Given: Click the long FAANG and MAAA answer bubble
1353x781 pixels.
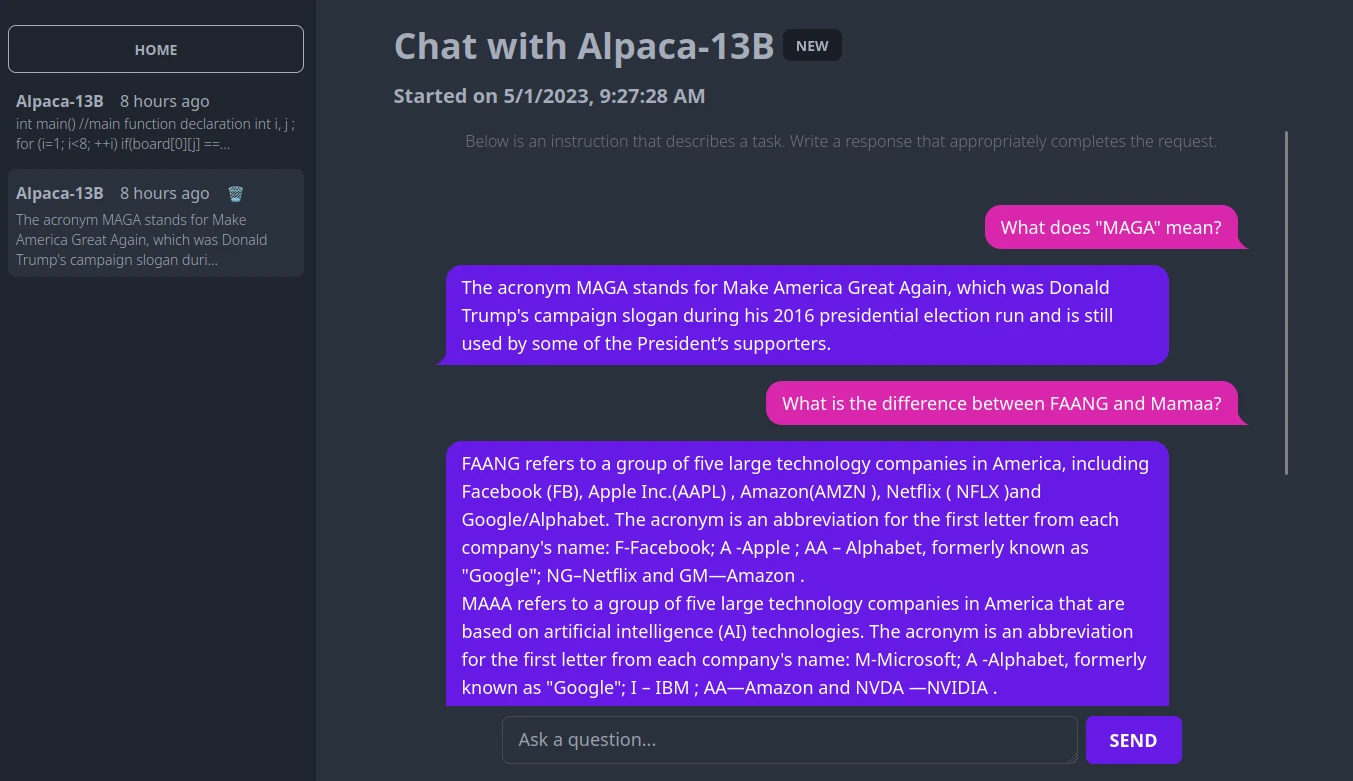Looking at the screenshot, I should 807,575.
